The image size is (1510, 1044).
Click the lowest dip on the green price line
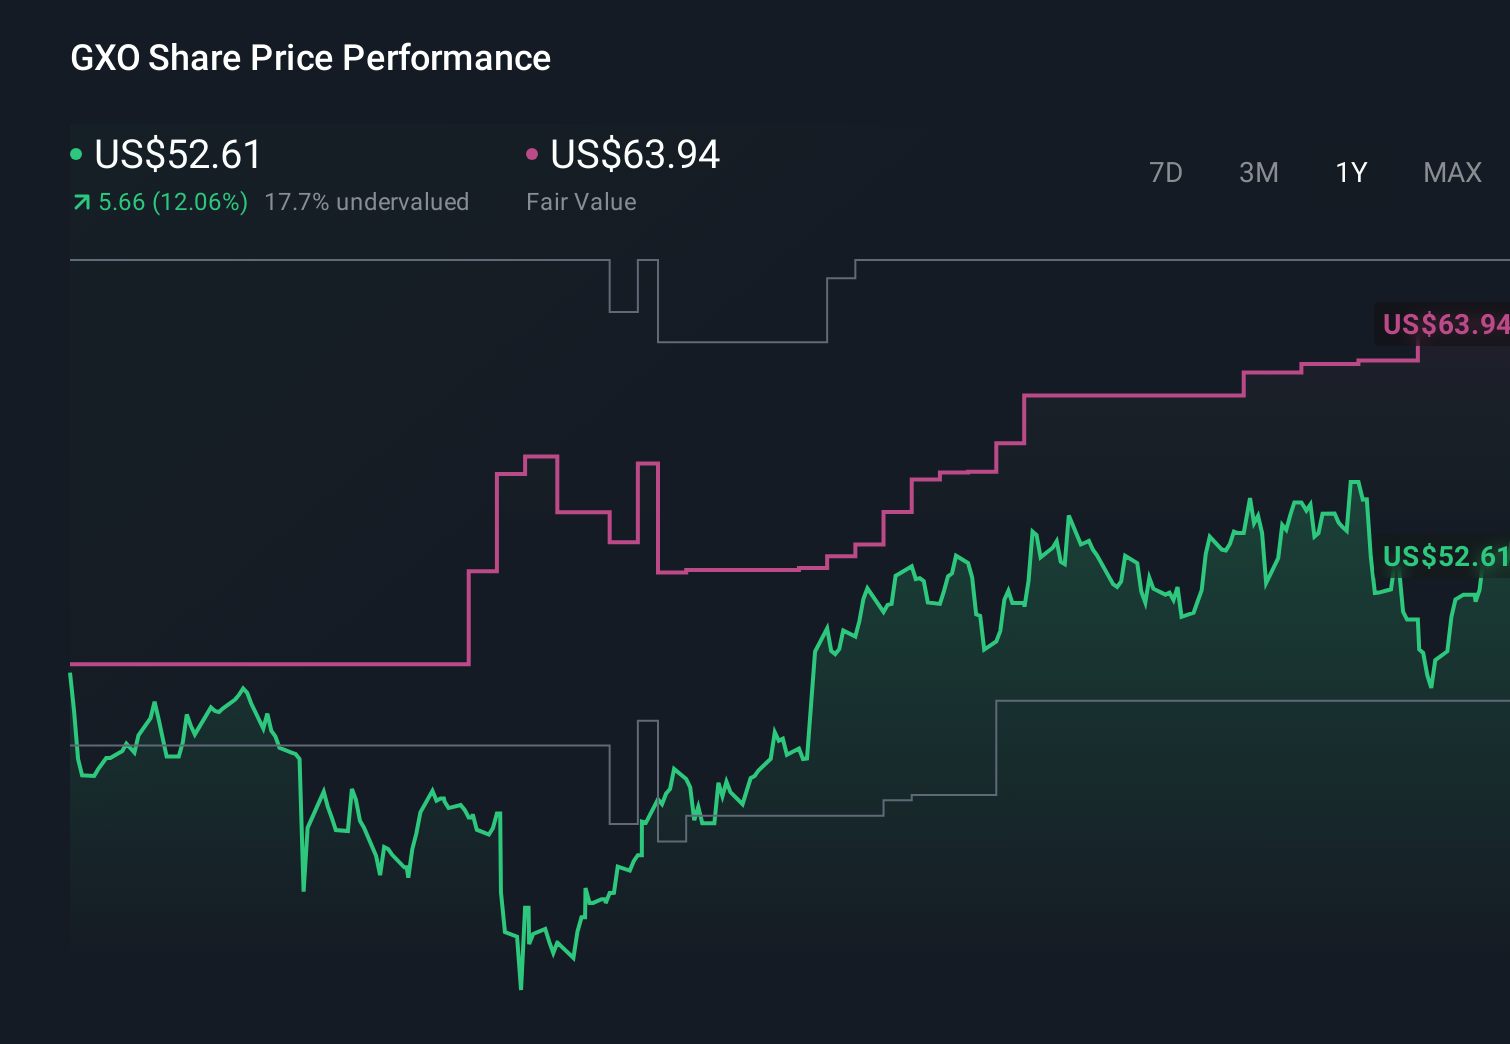click(521, 987)
